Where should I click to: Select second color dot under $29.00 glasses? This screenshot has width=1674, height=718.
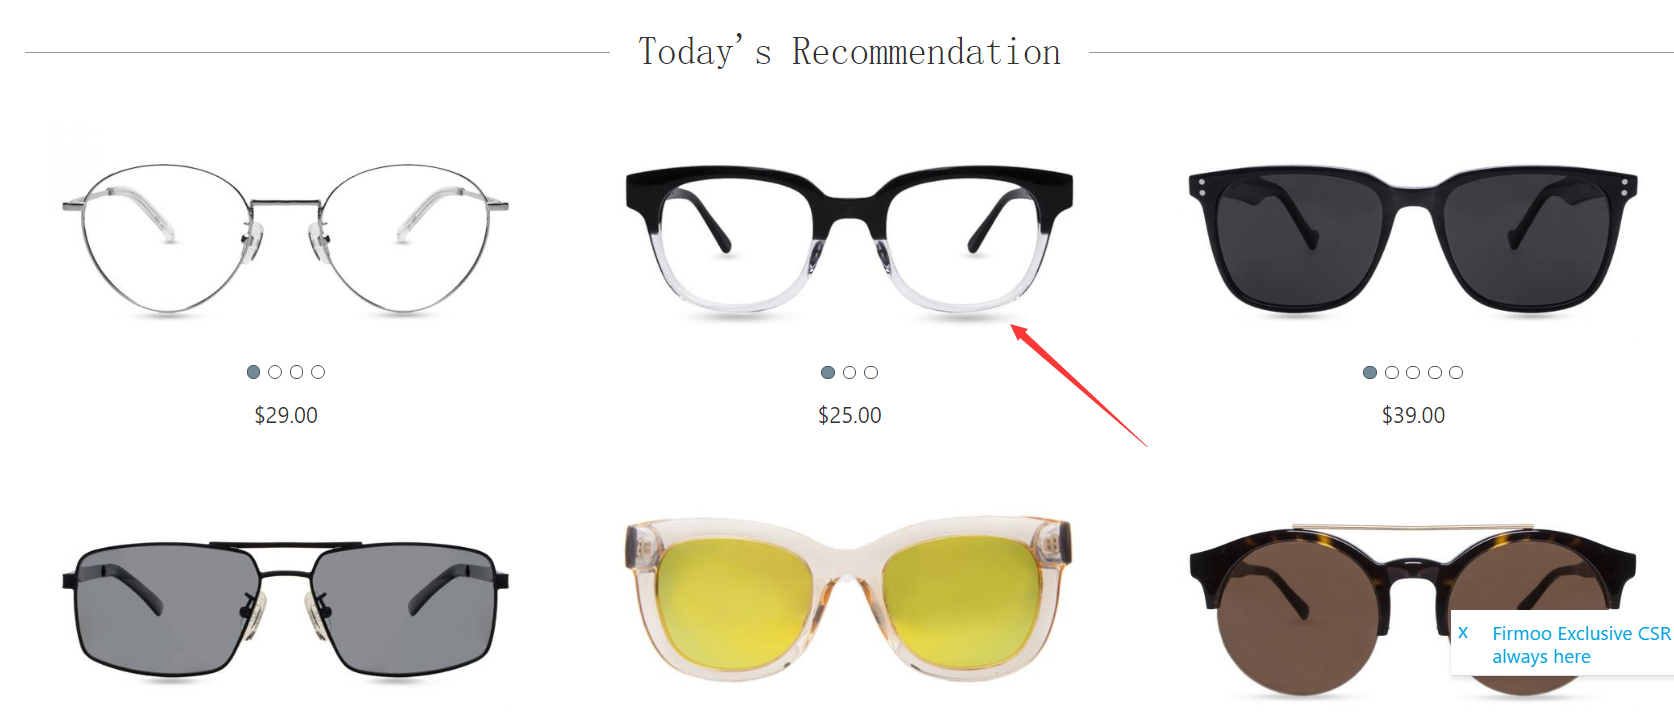point(275,372)
